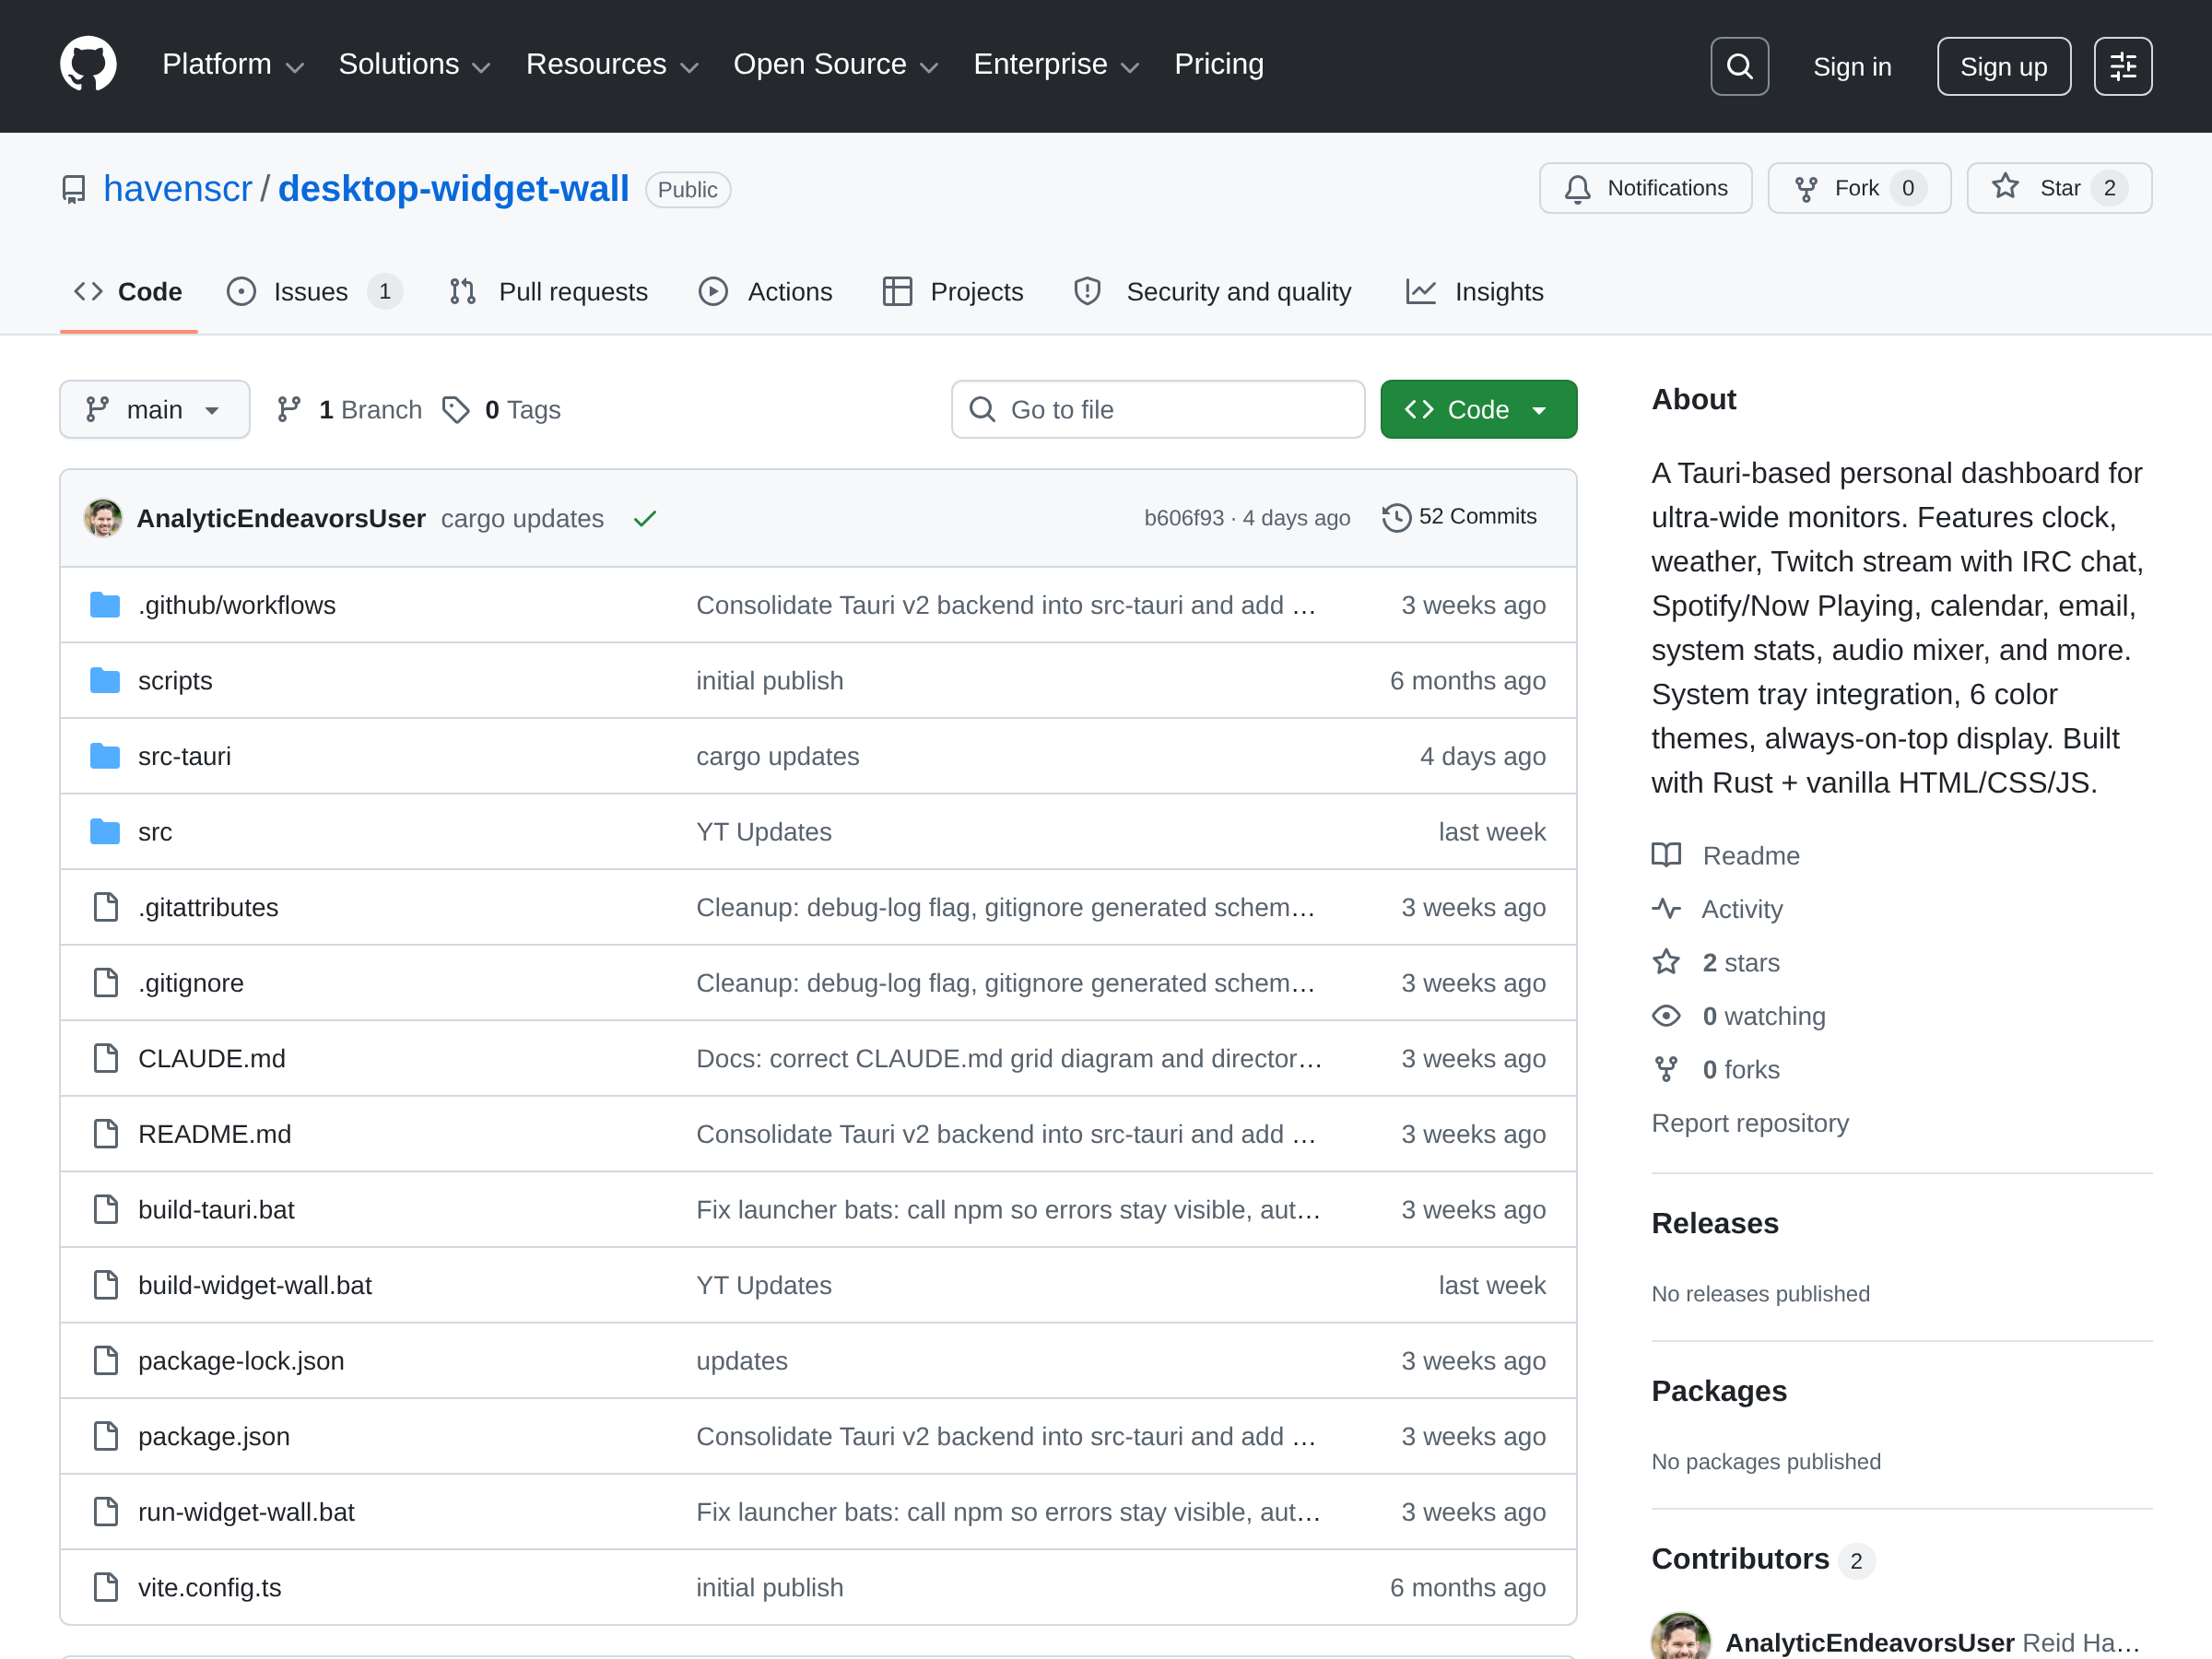Switch to the Code tab

(x=129, y=292)
